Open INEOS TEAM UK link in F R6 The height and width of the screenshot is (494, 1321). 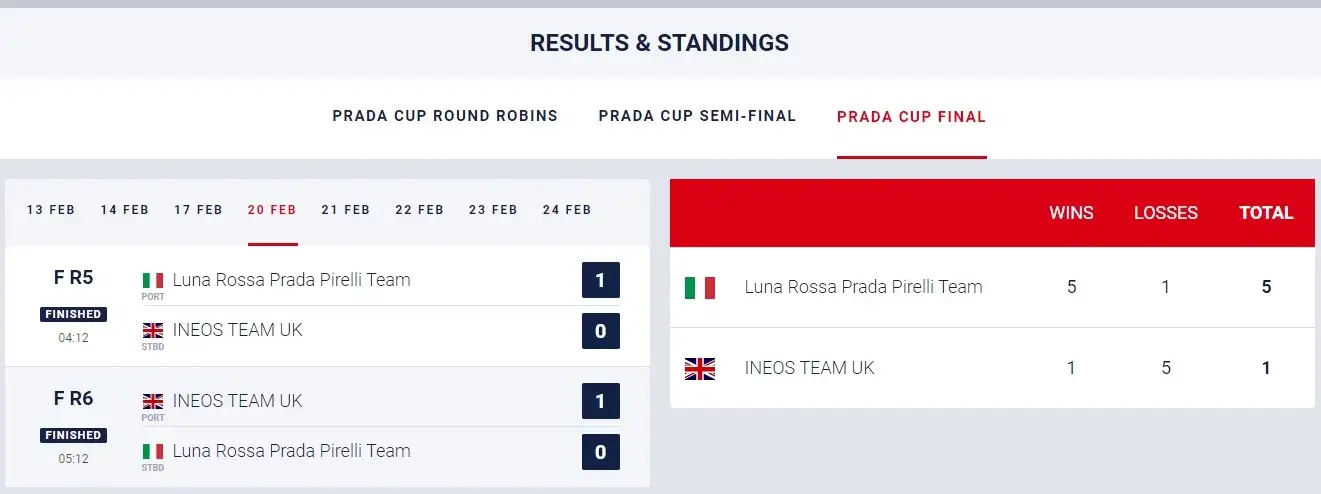(x=237, y=401)
